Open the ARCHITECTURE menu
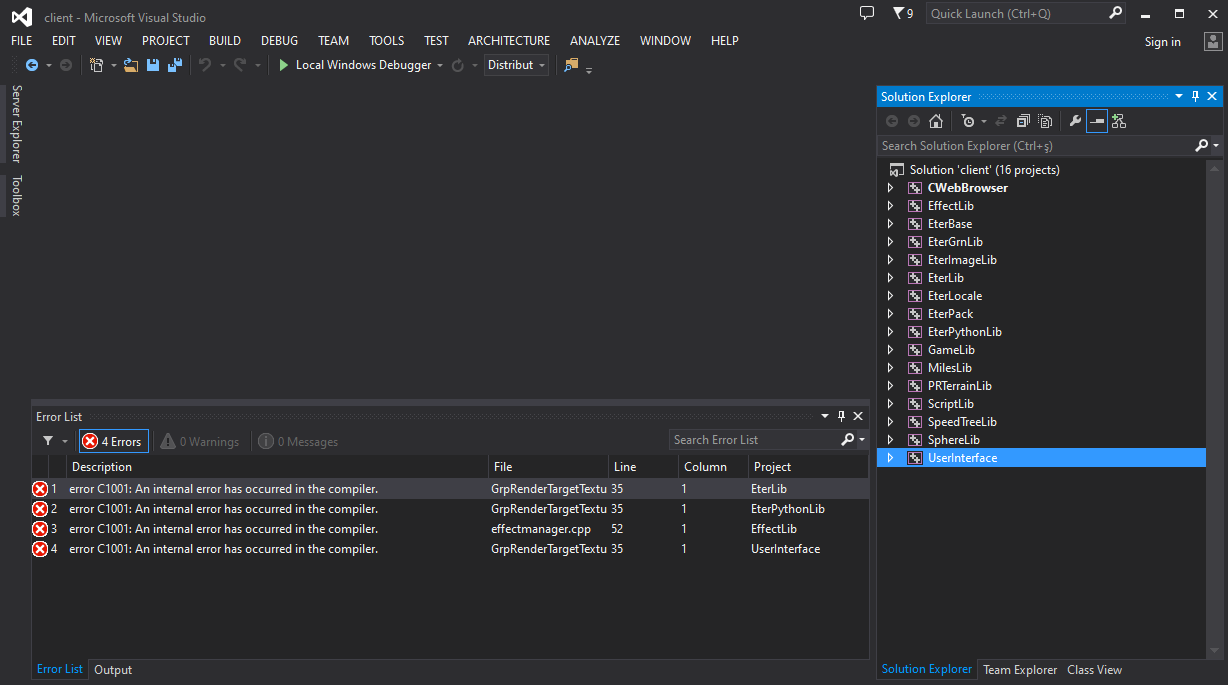This screenshot has height=685, width=1228. [x=509, y=41]
